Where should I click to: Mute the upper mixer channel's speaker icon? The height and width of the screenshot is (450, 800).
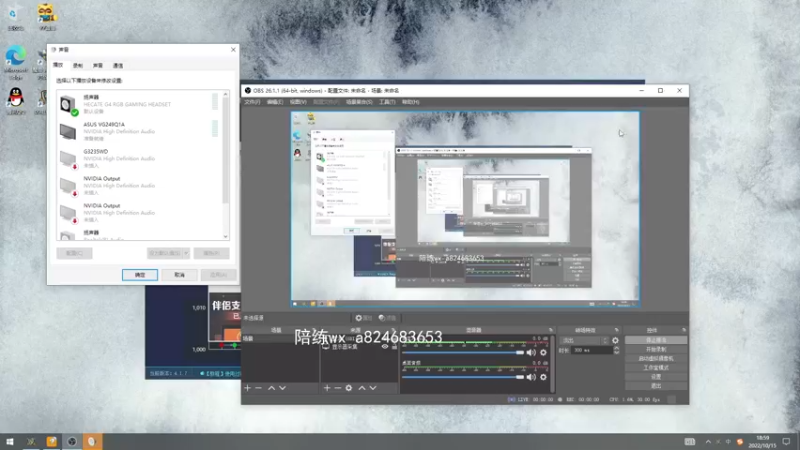pyautogui.click(x=531, y=353)
